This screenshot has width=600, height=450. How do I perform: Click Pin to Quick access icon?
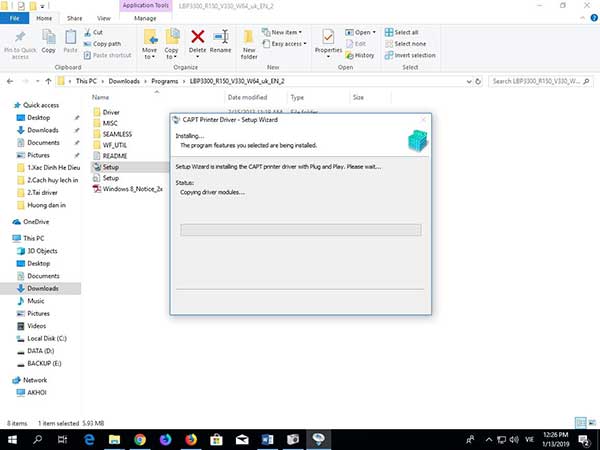(20, 37)
